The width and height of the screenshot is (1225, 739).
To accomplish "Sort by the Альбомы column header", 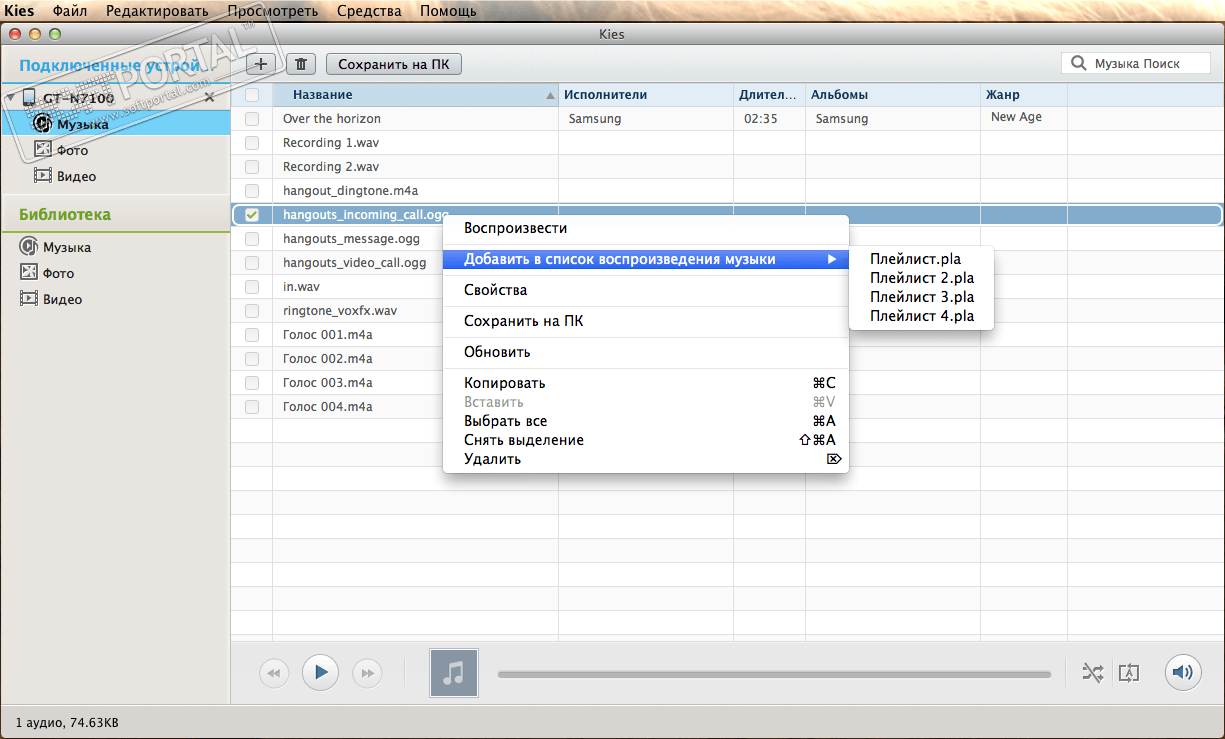I will coord(893,95).
